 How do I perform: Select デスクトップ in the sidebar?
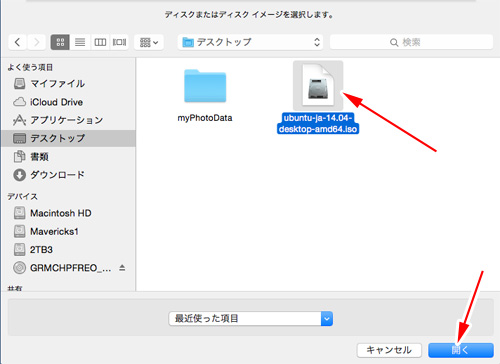68,138
